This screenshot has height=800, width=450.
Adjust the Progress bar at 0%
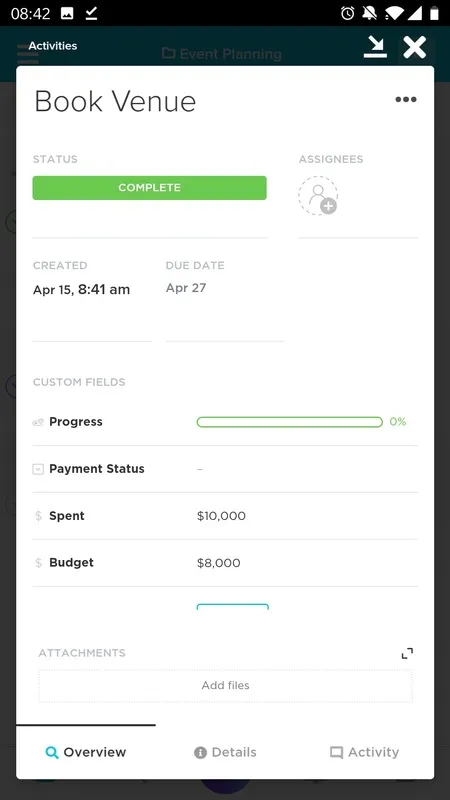(x=289, y=422)
